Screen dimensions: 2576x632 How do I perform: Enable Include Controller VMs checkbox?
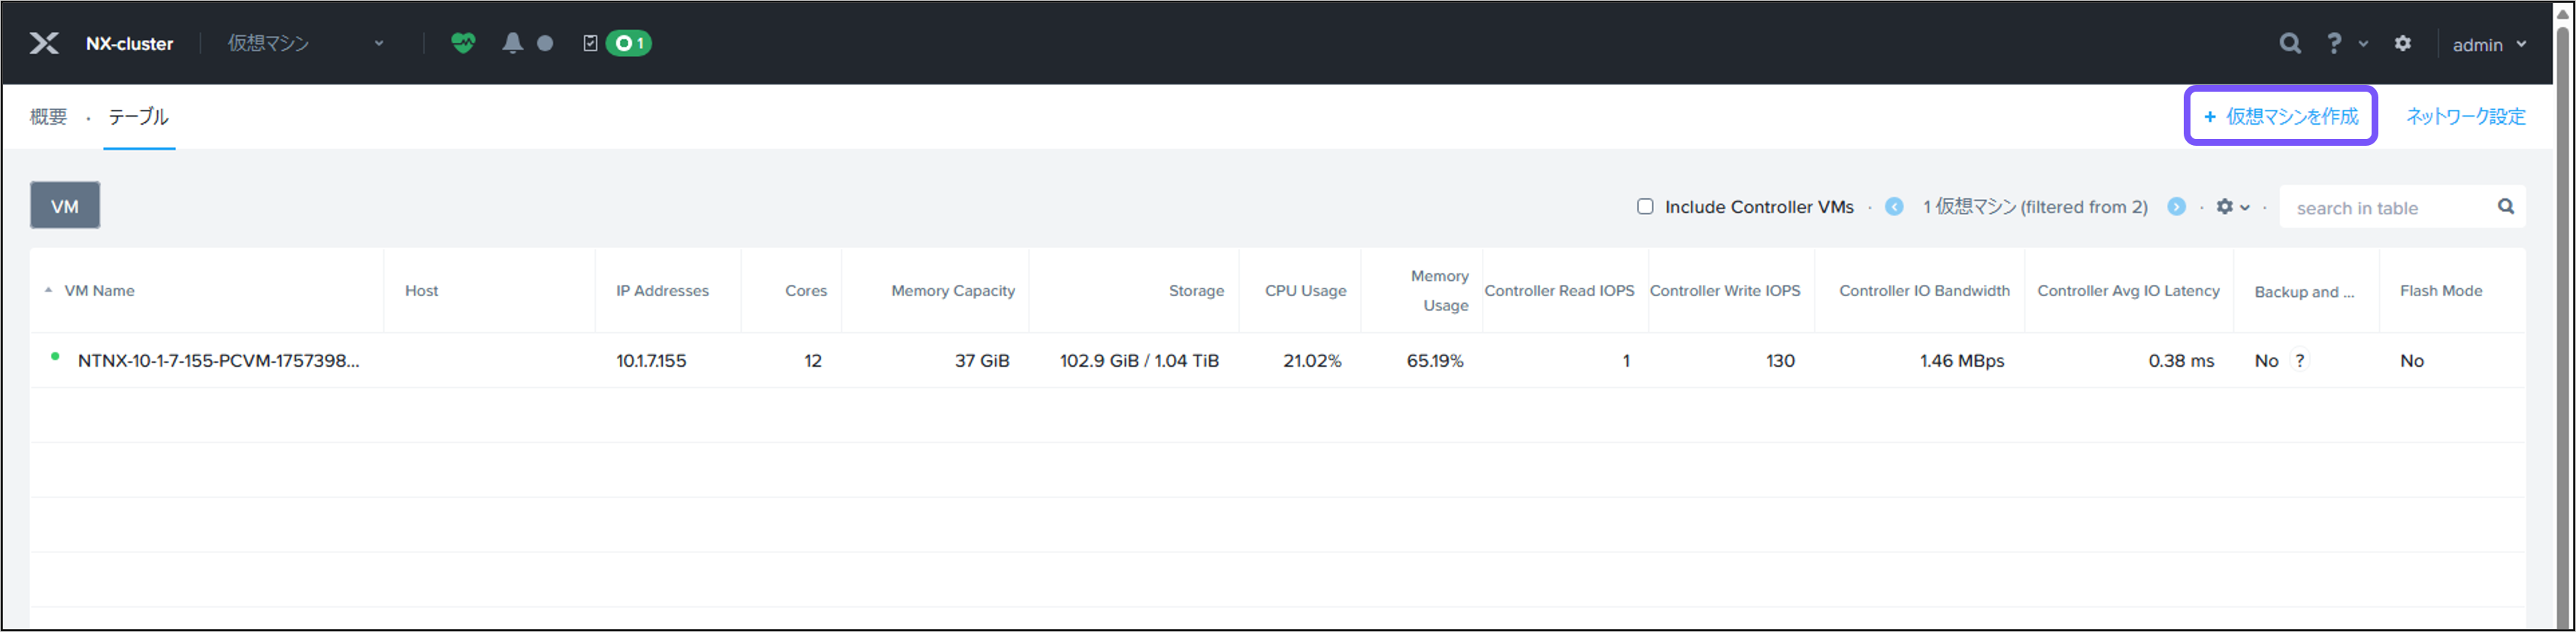click(1645, 207)
